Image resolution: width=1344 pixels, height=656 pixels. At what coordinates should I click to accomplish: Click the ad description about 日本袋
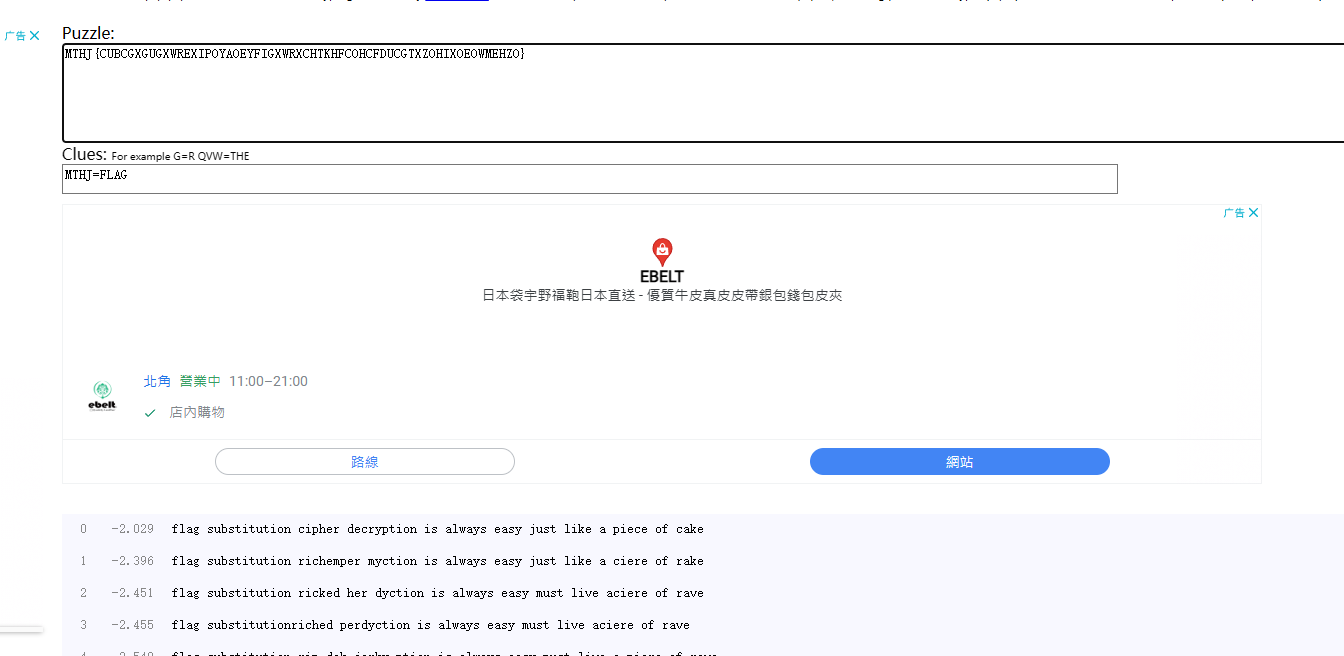tap(662, 296)
